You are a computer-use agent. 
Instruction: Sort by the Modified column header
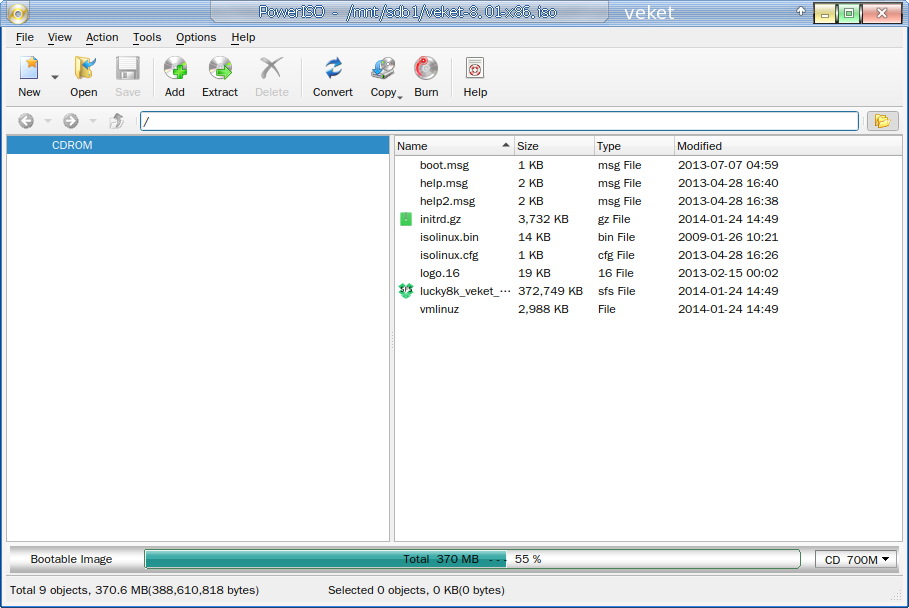(788, 146)
